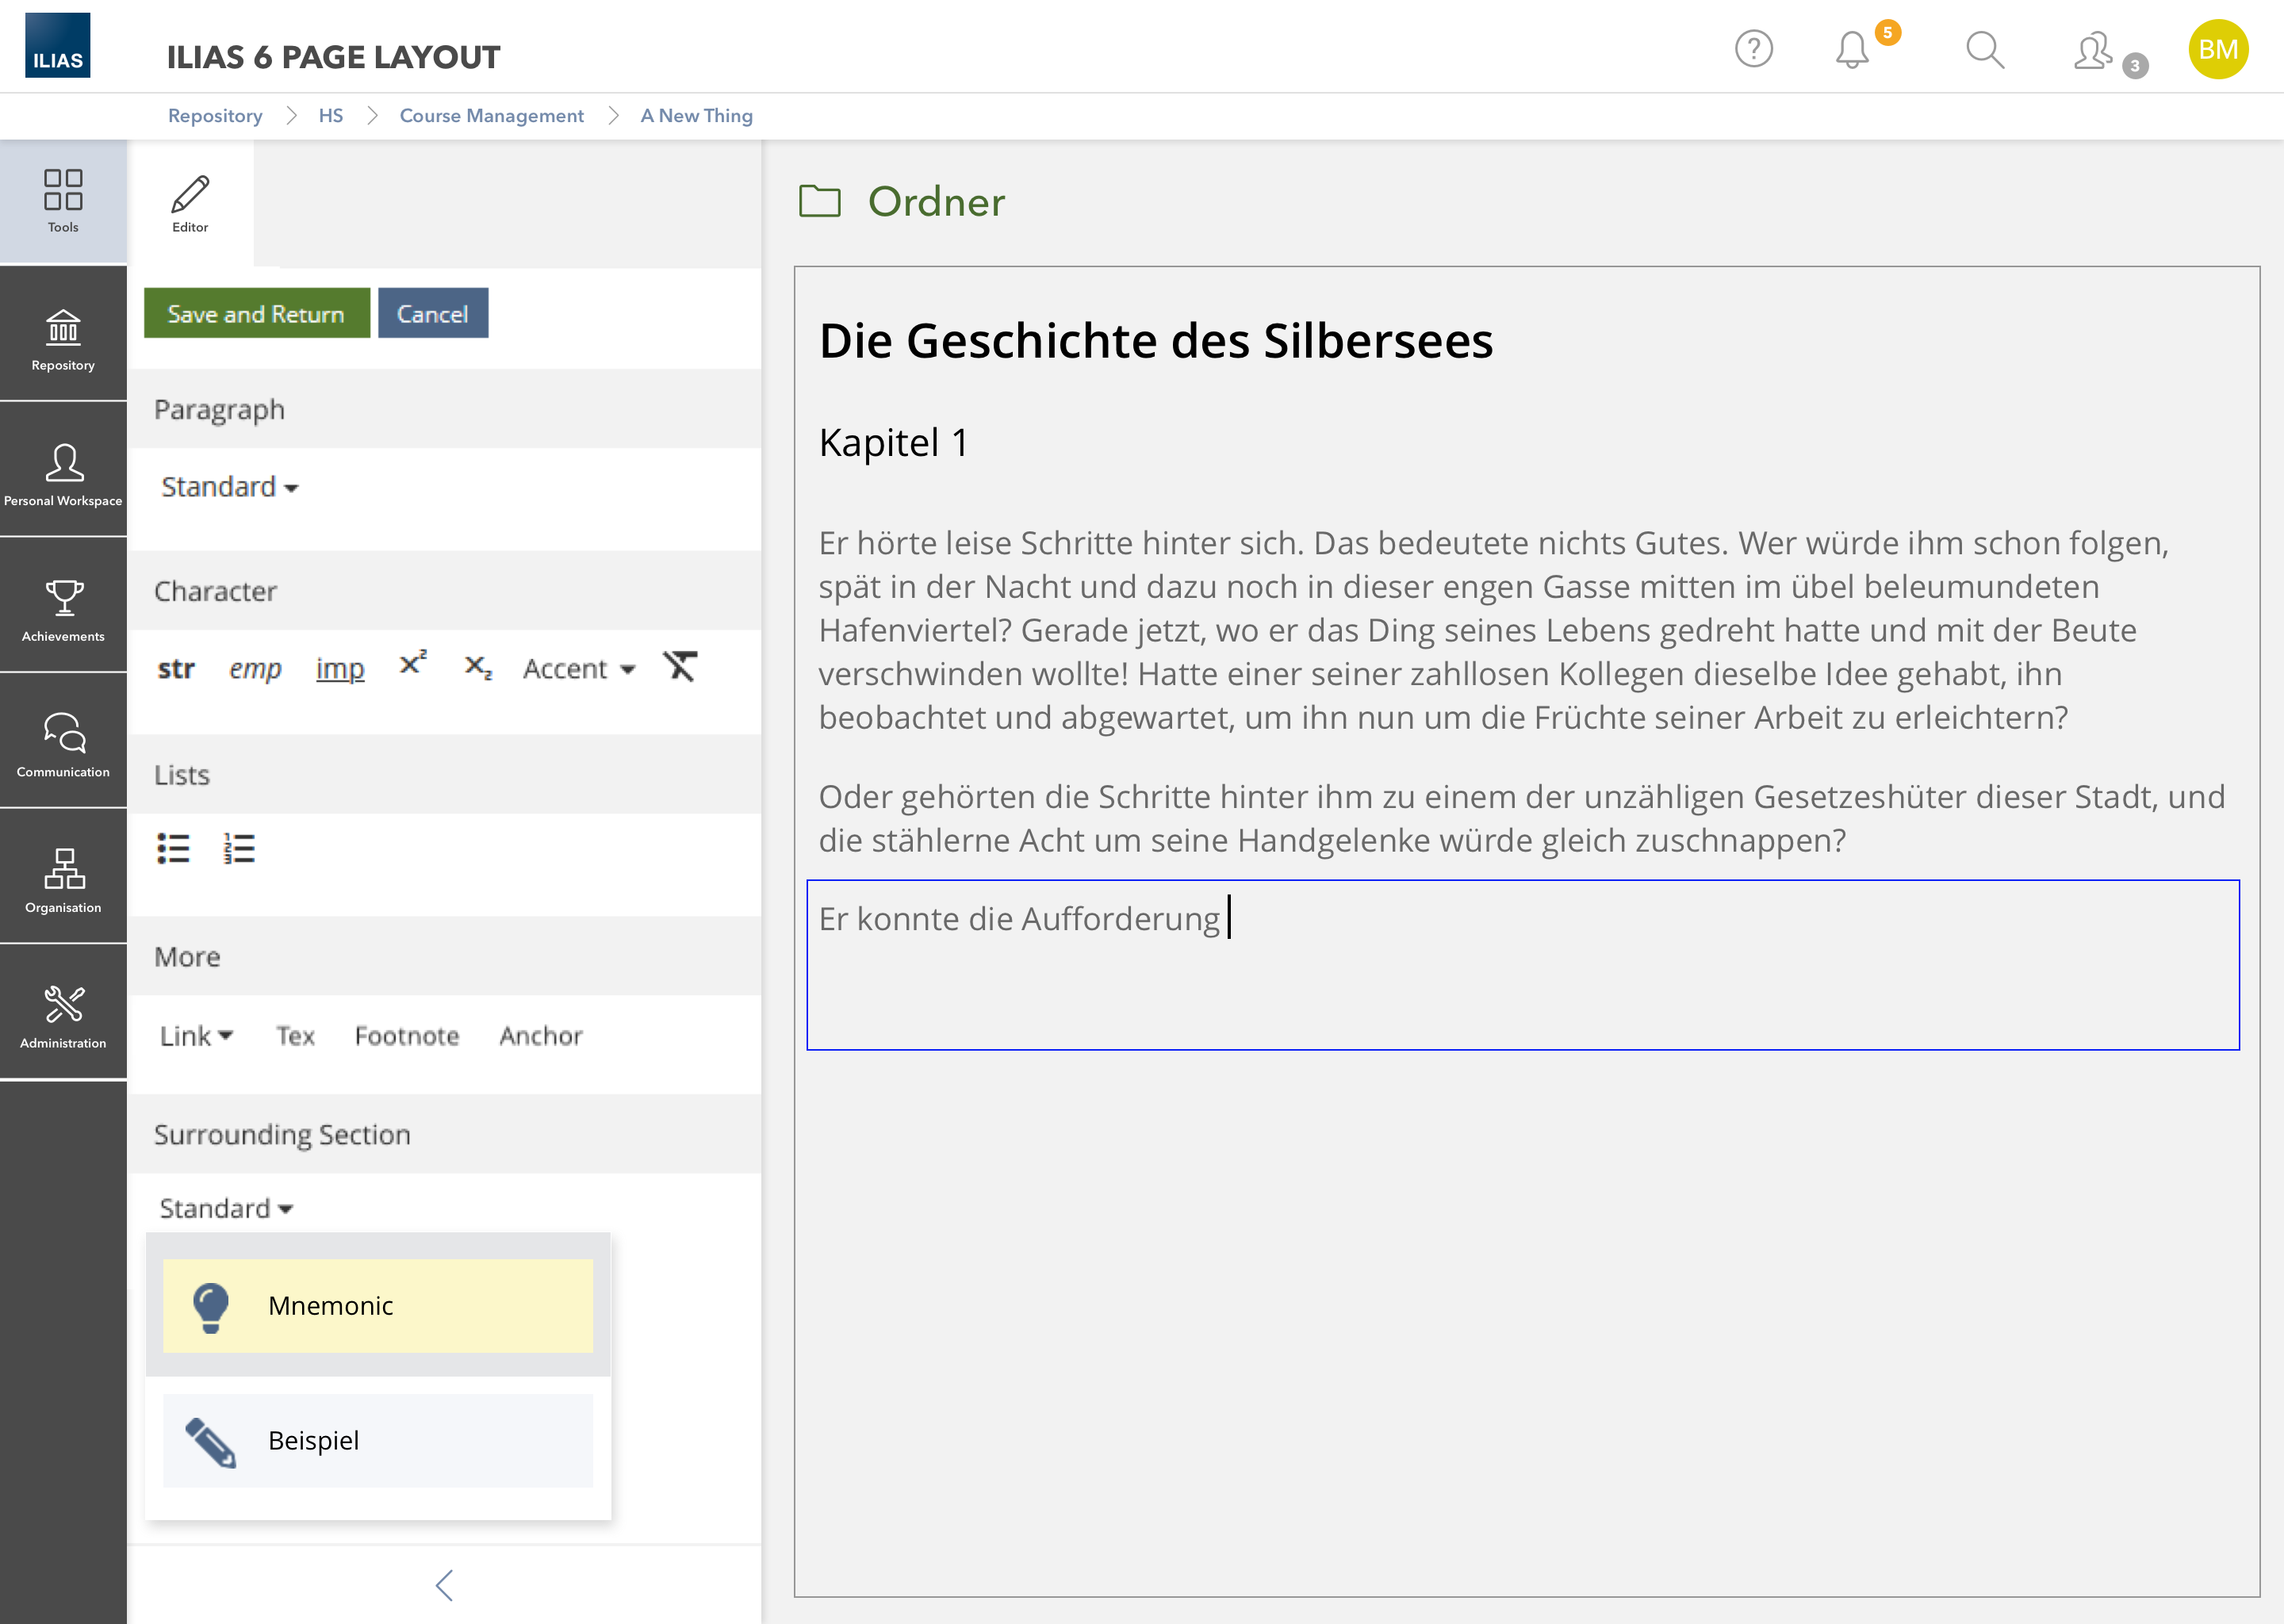Click the Save and Return button
The height and width of the screenshot is (1624, 2284).
(x=256, y=314)
